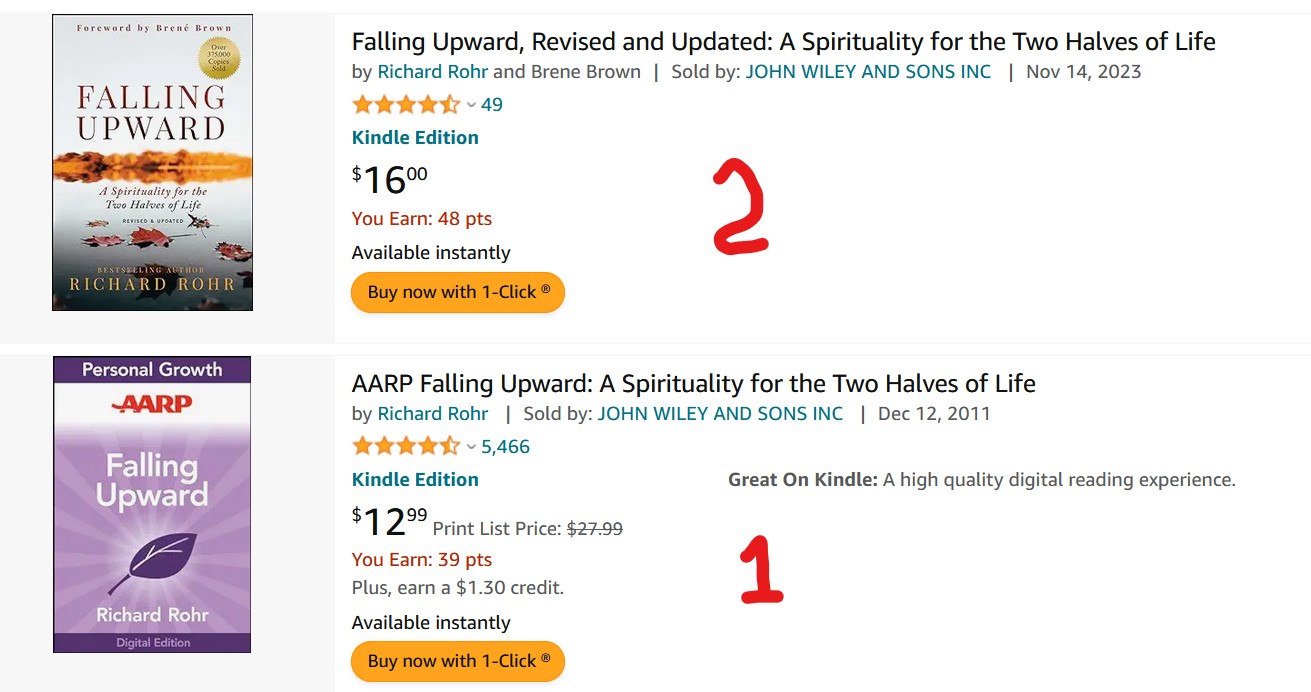Buy the AARP edition with 1-Click
This screenshot has height=692, width=1311.
point(457,661)
